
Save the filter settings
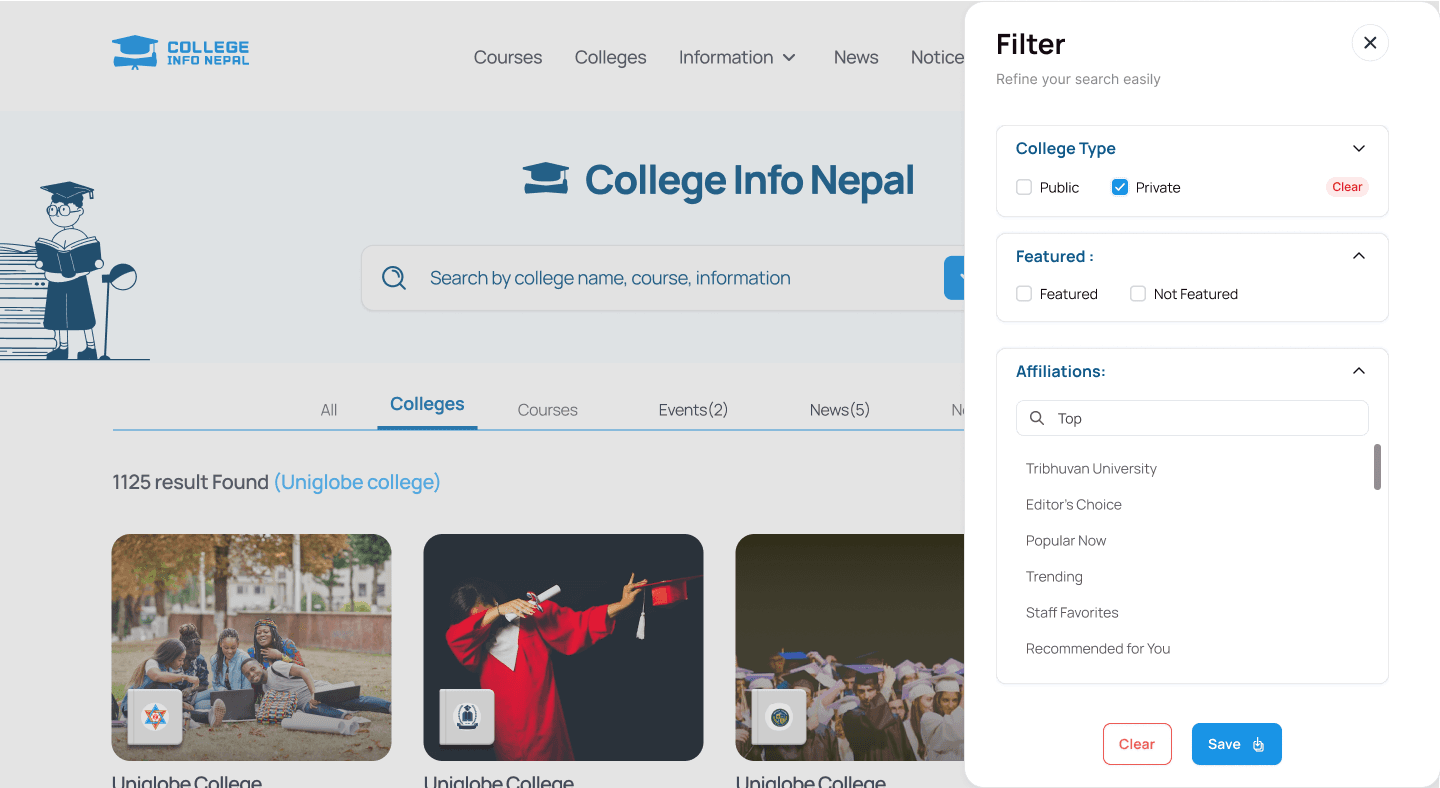coord(1237,744)
